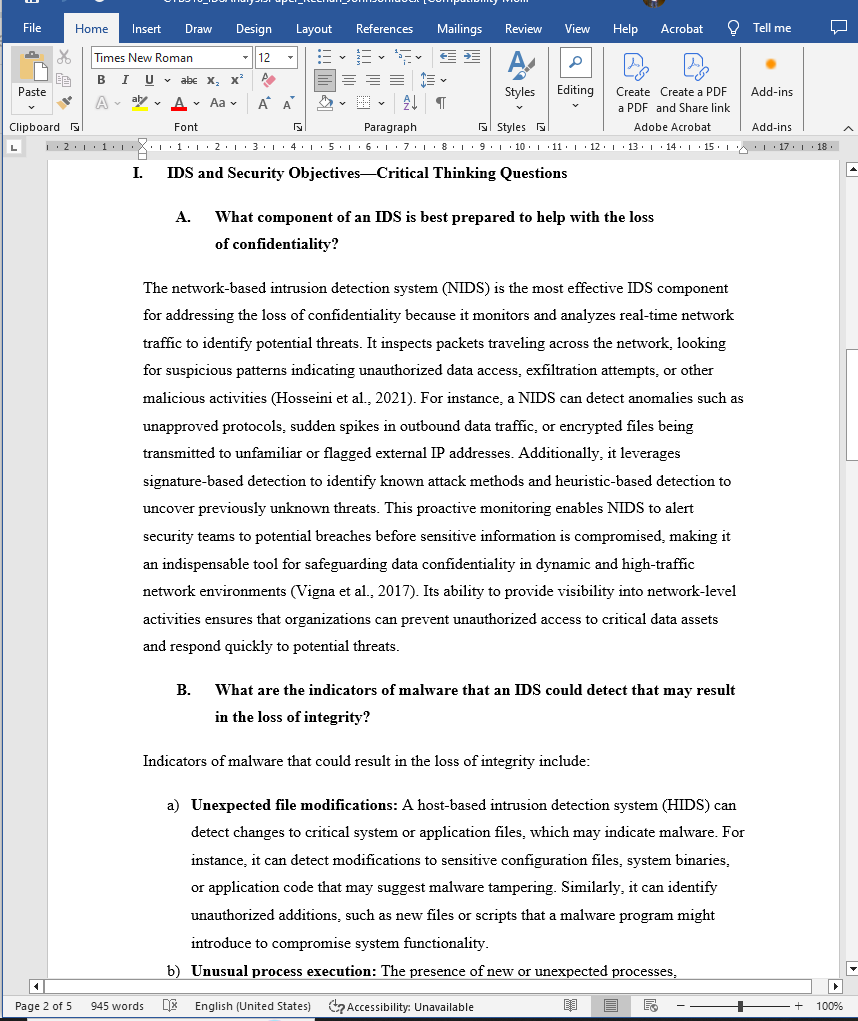Switch to the Review tab
This screenshot has height=1021, width=858.
coord(523,29)
